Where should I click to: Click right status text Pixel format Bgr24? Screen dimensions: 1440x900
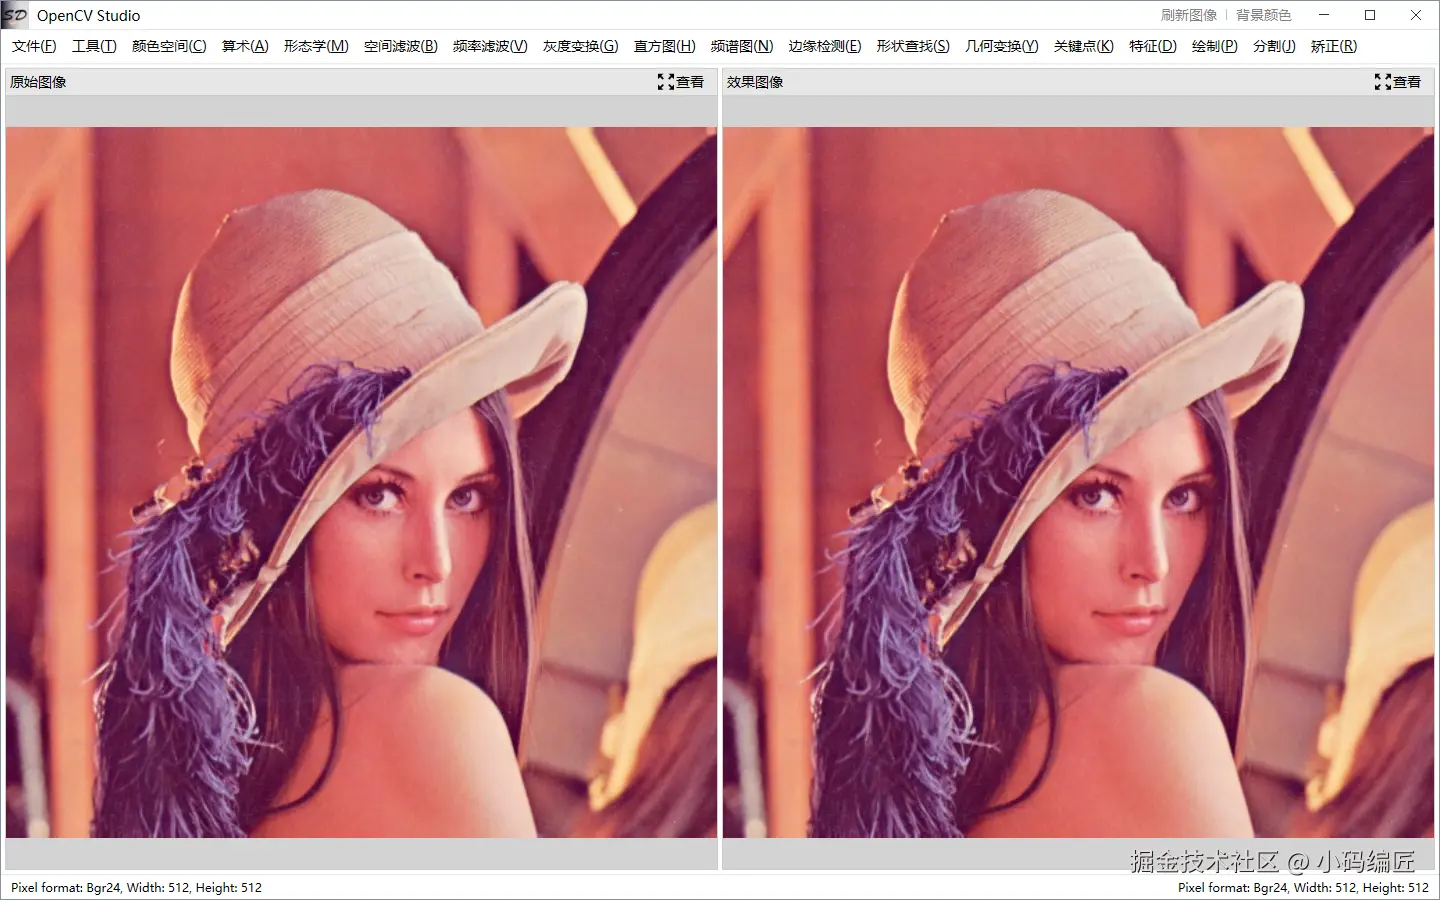pos(1303,887)
